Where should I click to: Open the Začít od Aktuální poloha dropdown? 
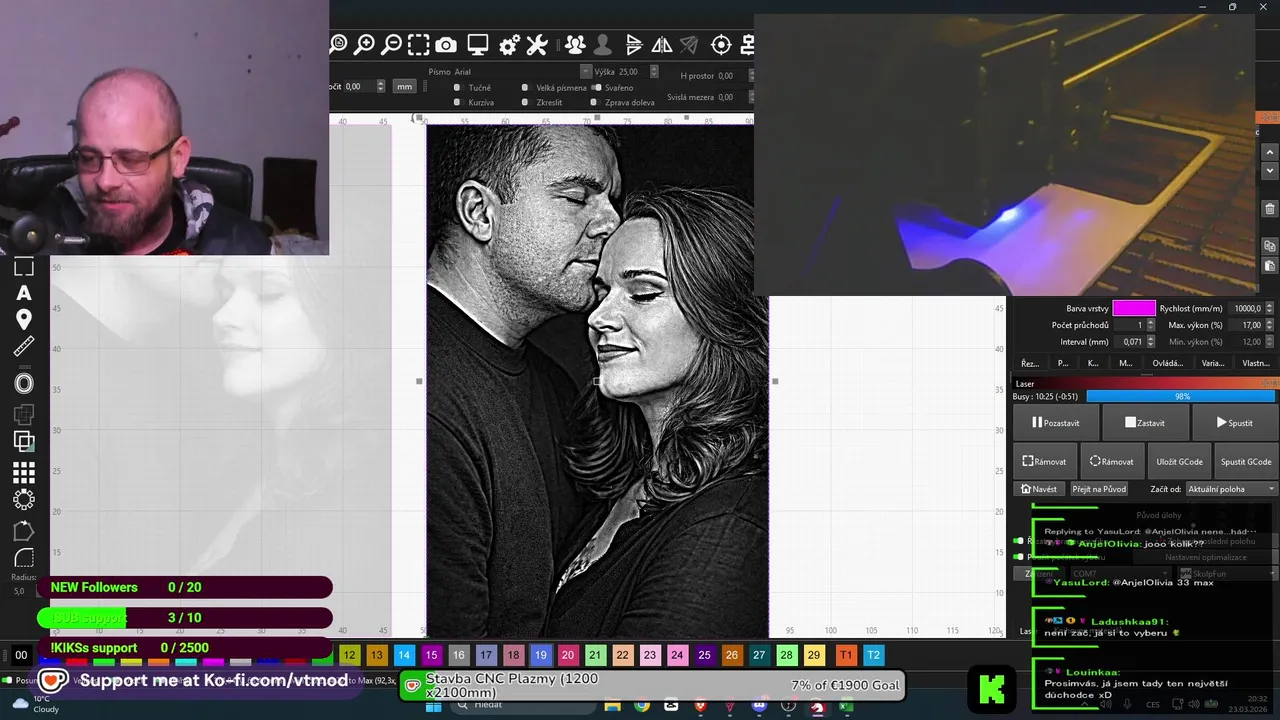pos(1231,489)
